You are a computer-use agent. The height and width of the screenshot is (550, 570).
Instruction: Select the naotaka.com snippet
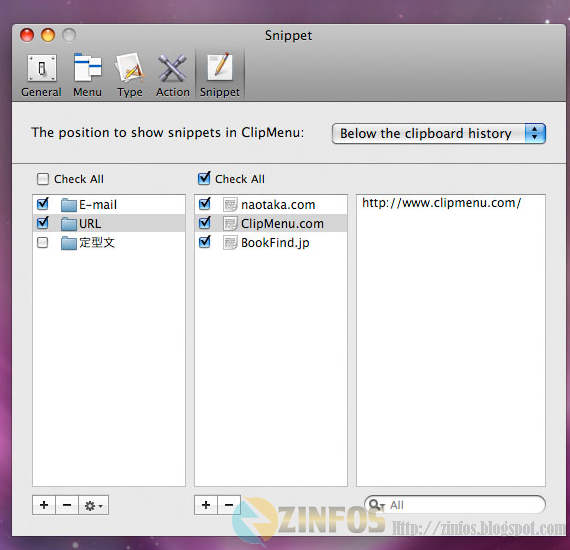point(271,205)
